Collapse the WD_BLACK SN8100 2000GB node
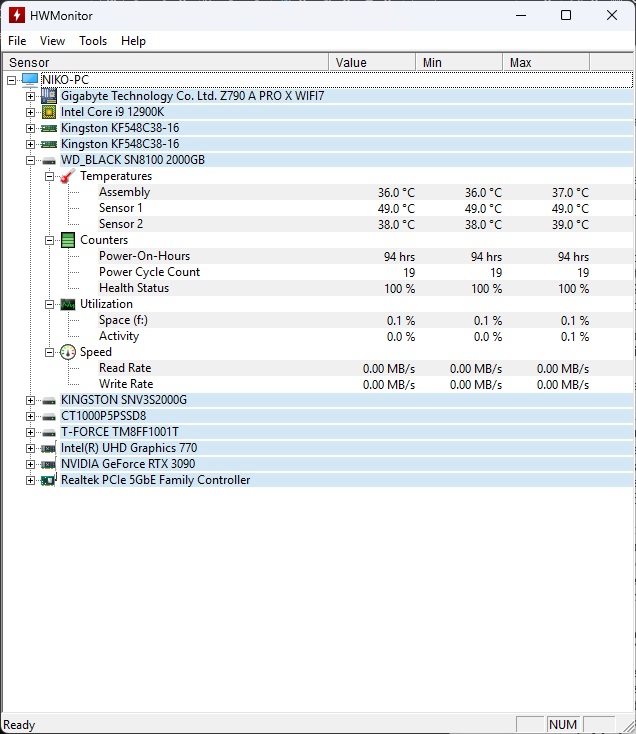Image resolution: width=636 pixels, height=734 pixels. (x=30, y=161)
